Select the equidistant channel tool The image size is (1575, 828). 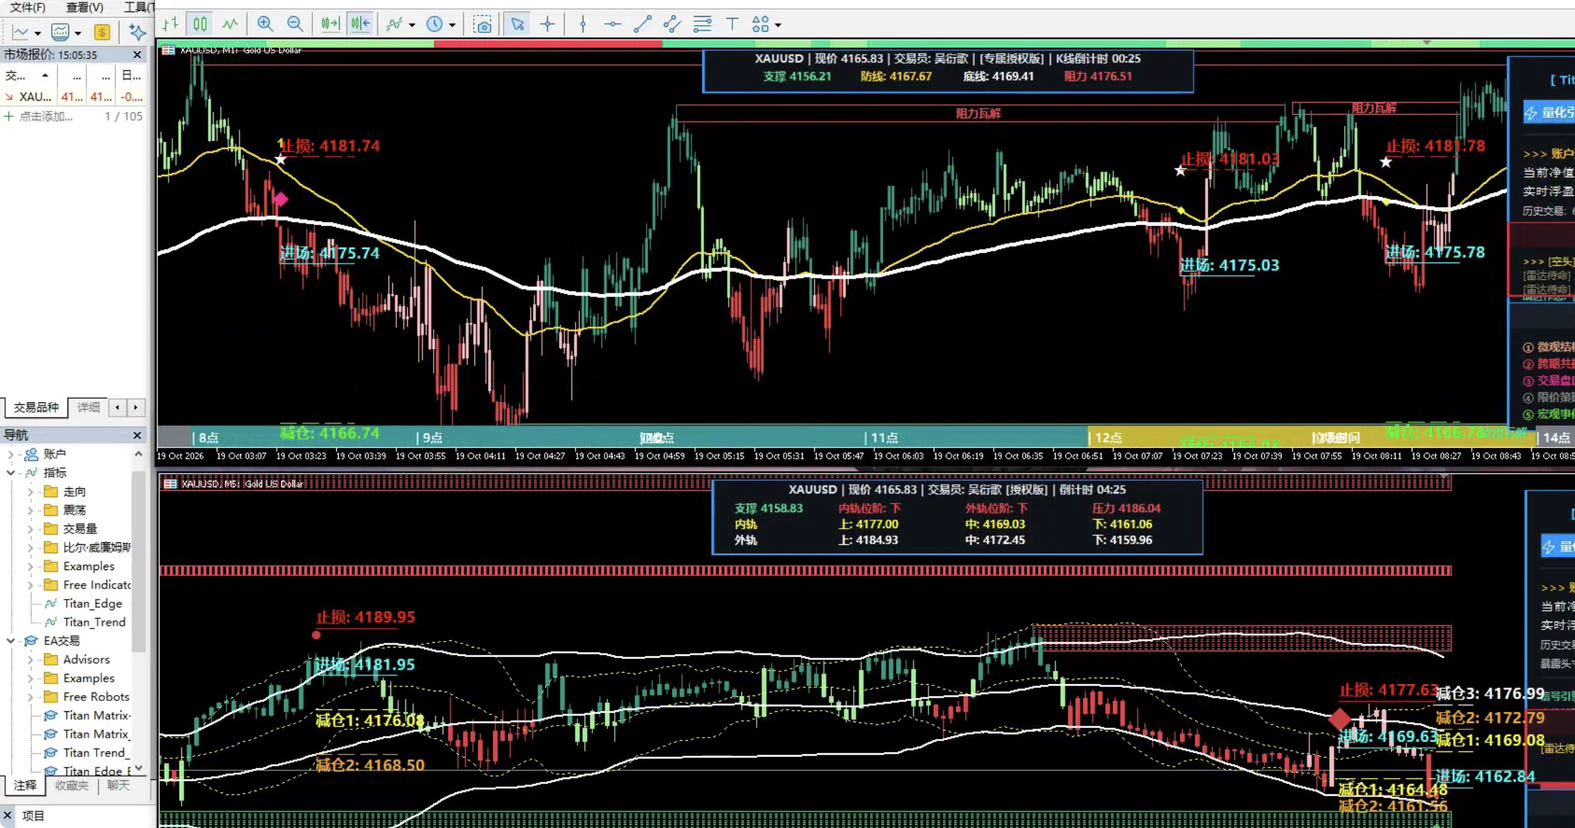(x=672, y=24)
